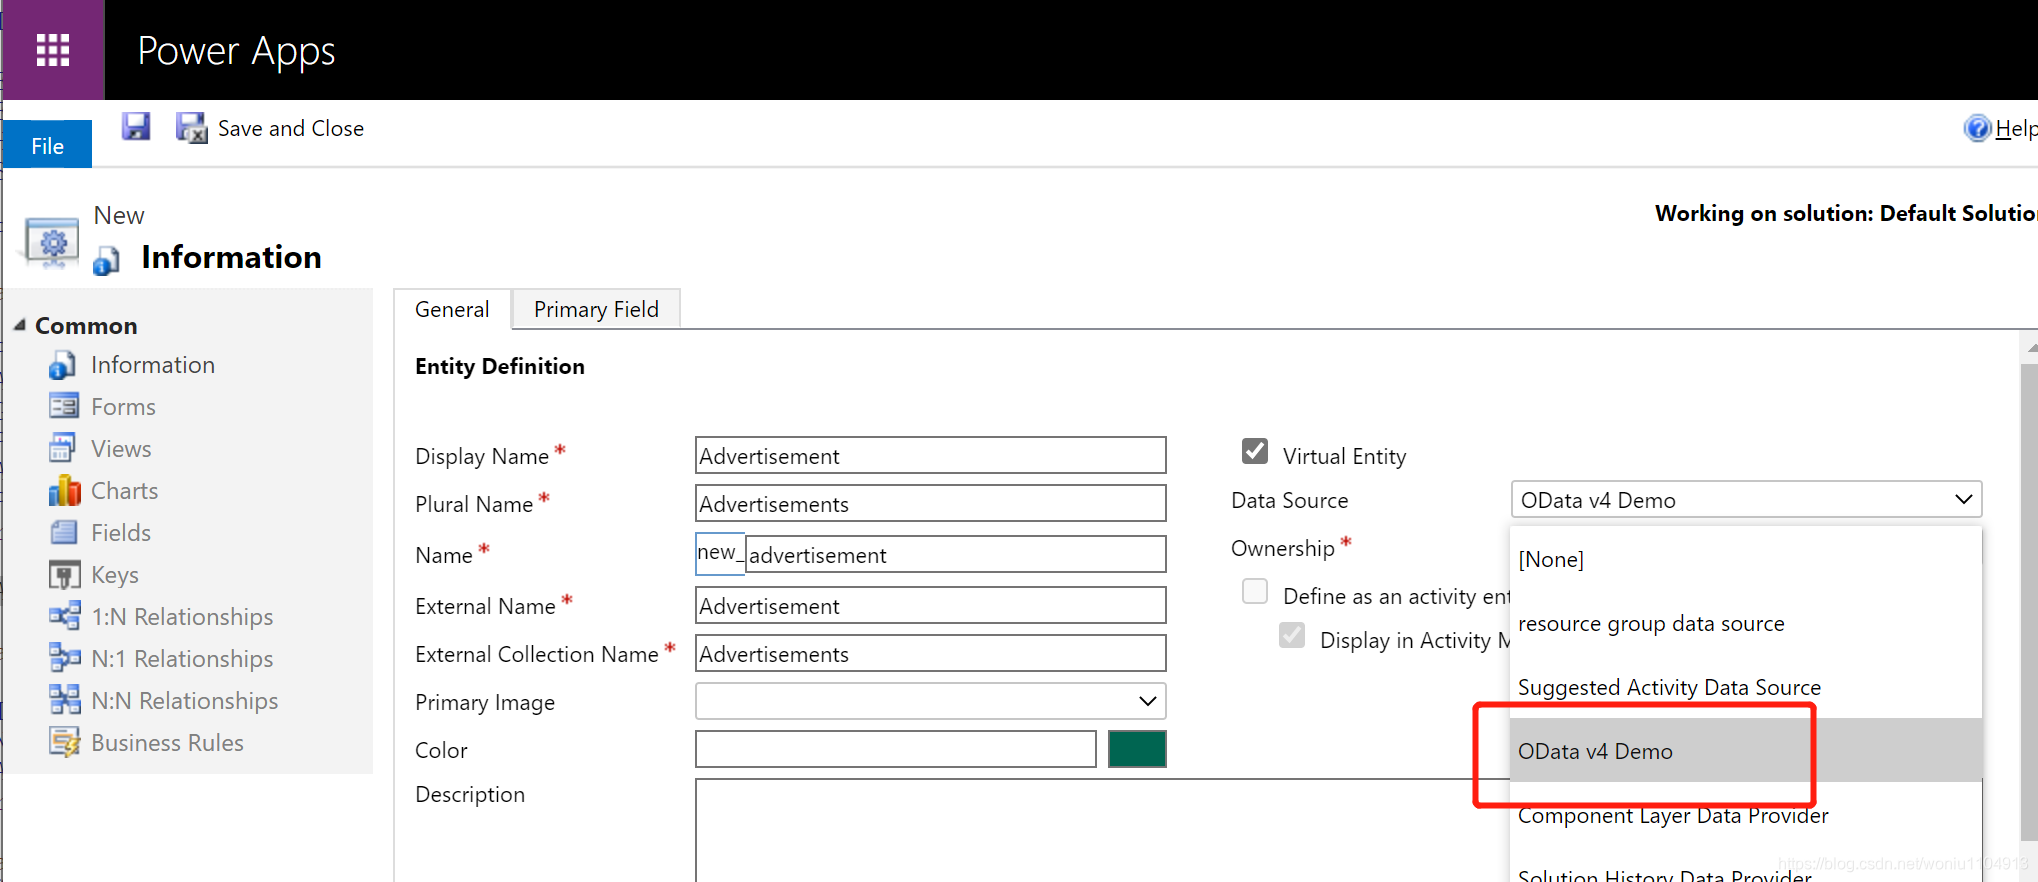Open the Help question mark icon

1977,128
